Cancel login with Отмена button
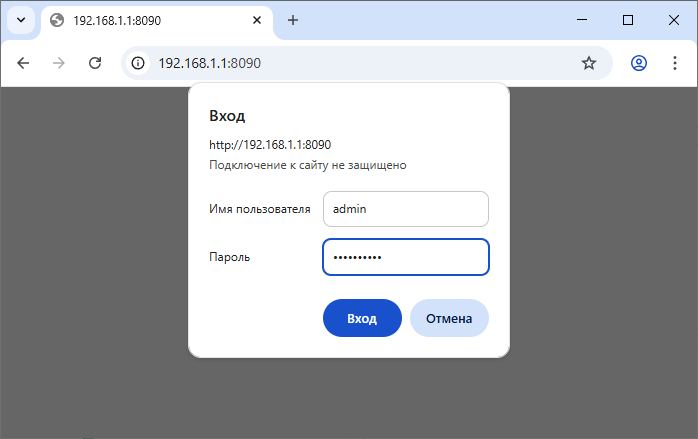Screen dimensions: 698x439 [449, 318]
